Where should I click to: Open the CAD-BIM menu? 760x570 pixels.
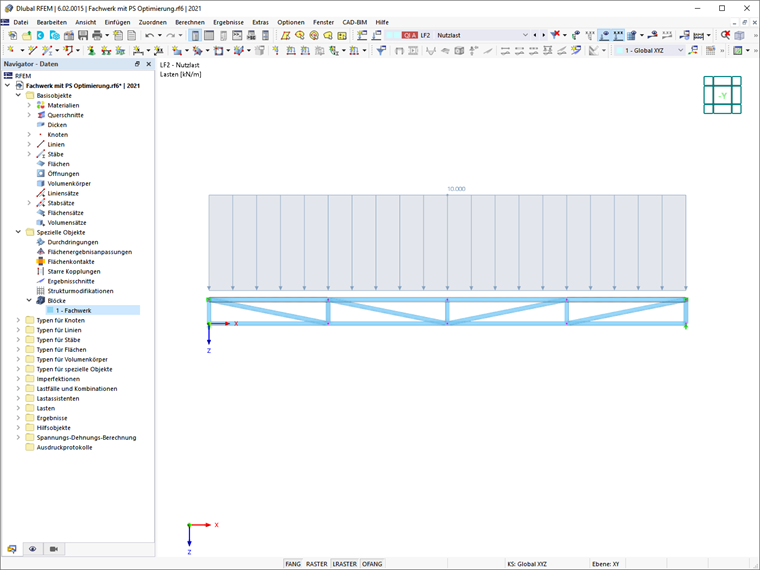pyautogui.click(x=354, y=22)
